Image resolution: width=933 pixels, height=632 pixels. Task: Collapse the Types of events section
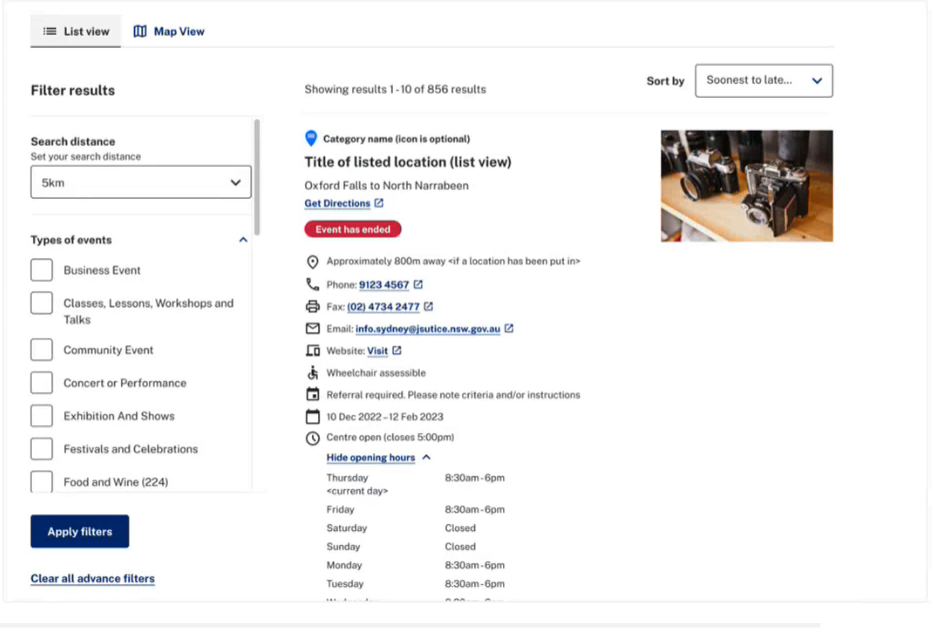(x=243, y=240)
